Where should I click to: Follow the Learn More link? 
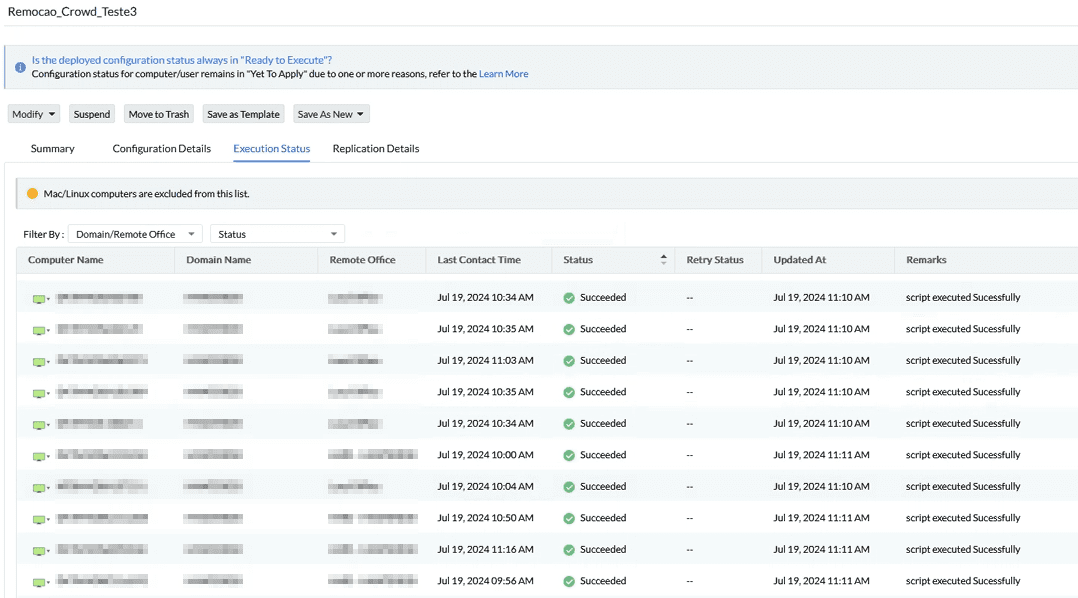(x=503, y=74)
